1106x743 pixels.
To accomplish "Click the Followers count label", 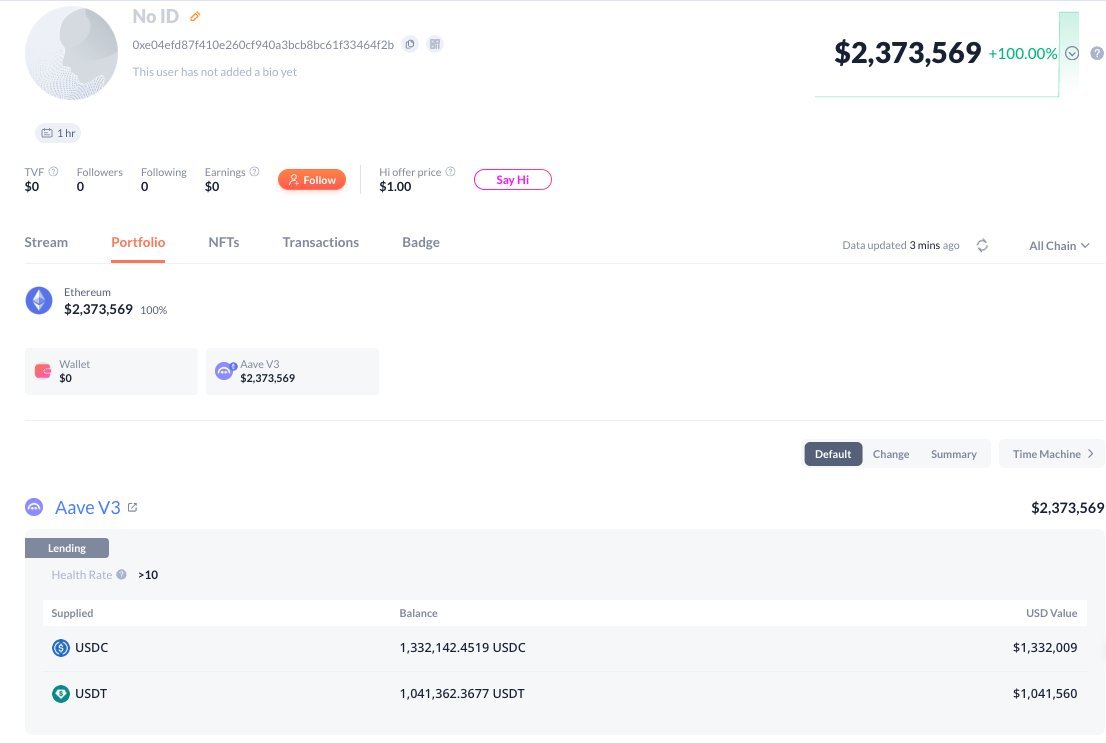I will (99, 172).
